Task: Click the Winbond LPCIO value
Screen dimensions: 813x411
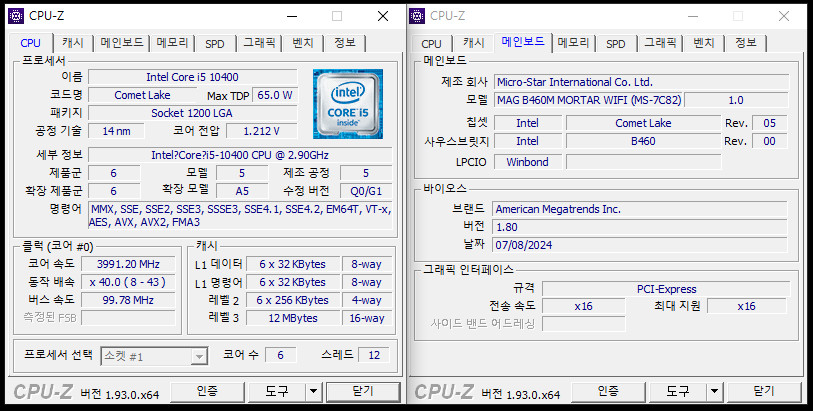Action: pos(527,162)
